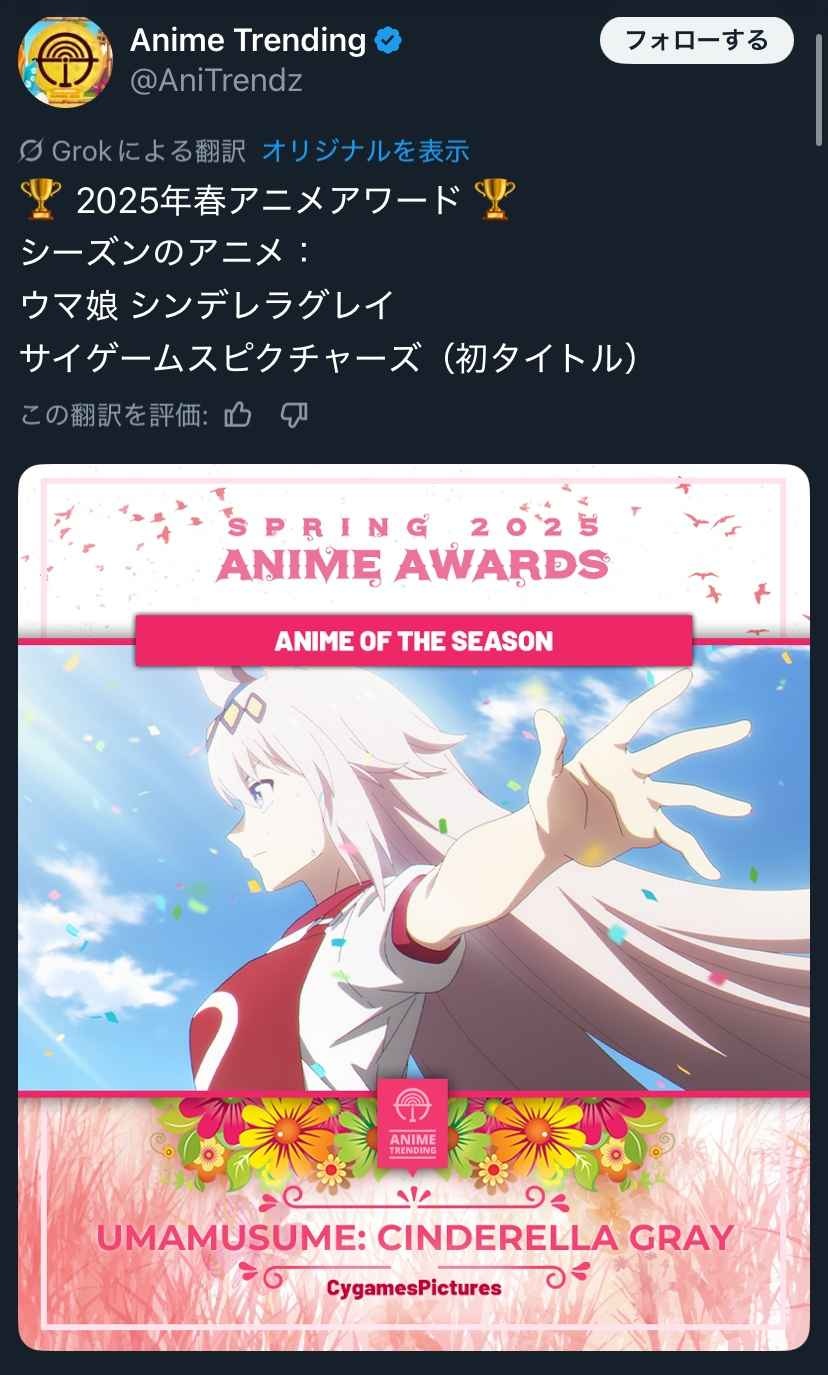Tap the ANIME OF THE SEASON banner
This screenshot has height=1375, width=828.
pyautogui.click(x=413, y=641)
